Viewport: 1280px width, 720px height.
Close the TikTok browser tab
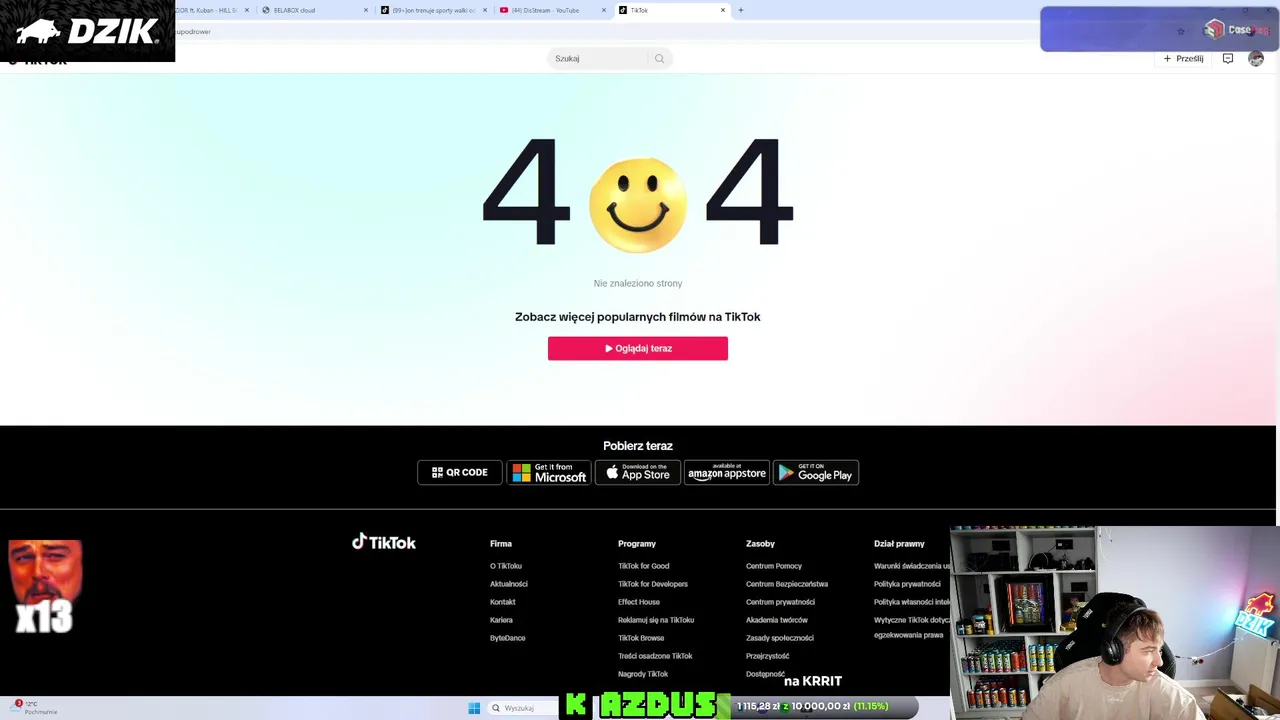pyautogui.click(x=723, y=10)
